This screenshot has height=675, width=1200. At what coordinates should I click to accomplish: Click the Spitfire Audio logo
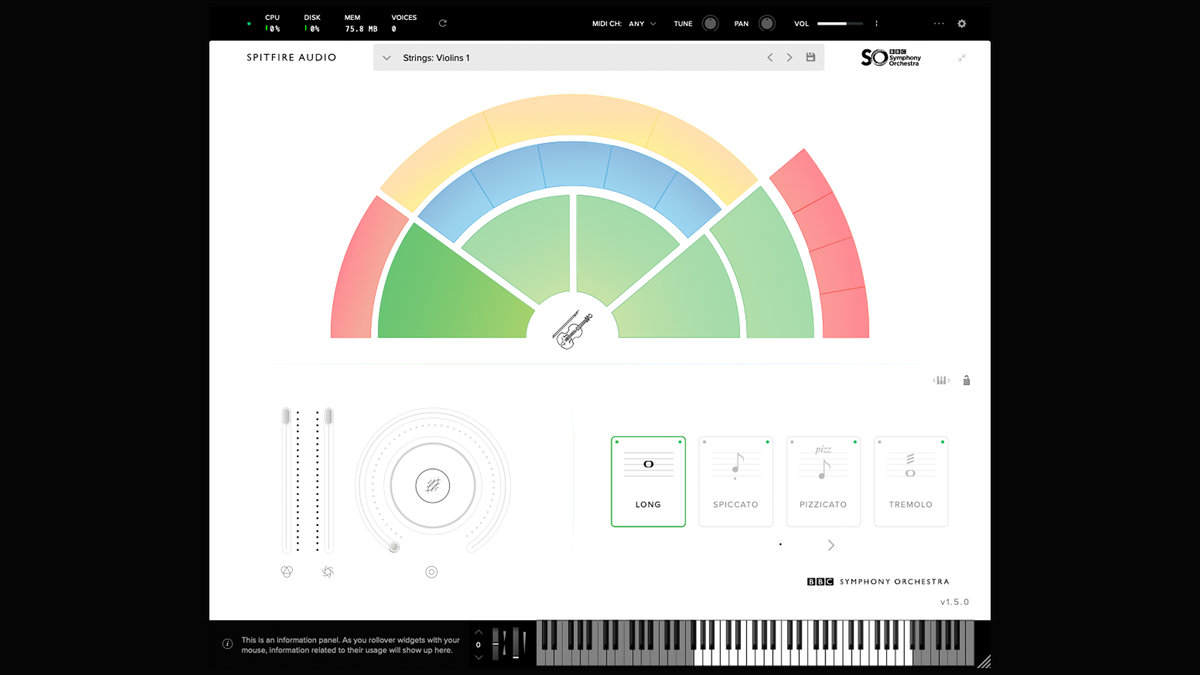(293, 57)
